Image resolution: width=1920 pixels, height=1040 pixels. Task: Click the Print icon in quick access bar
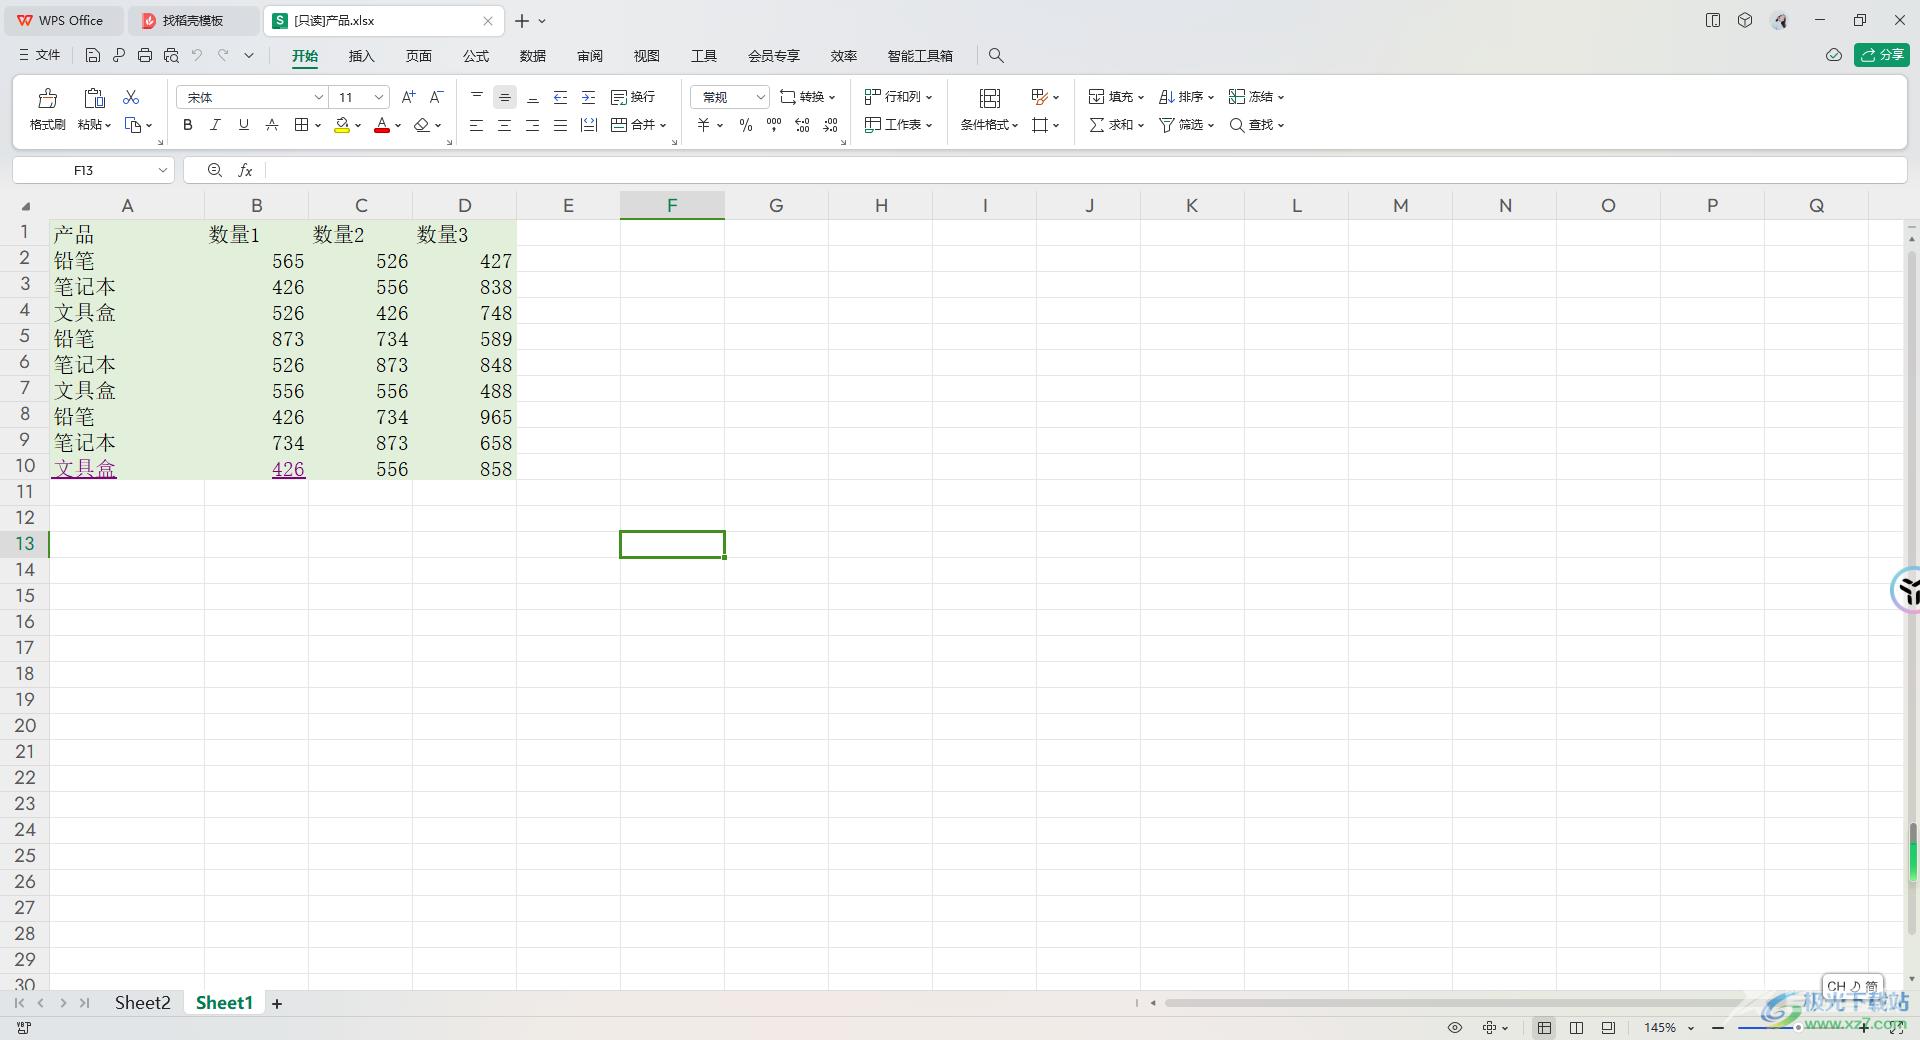click(x=145, y=55)
